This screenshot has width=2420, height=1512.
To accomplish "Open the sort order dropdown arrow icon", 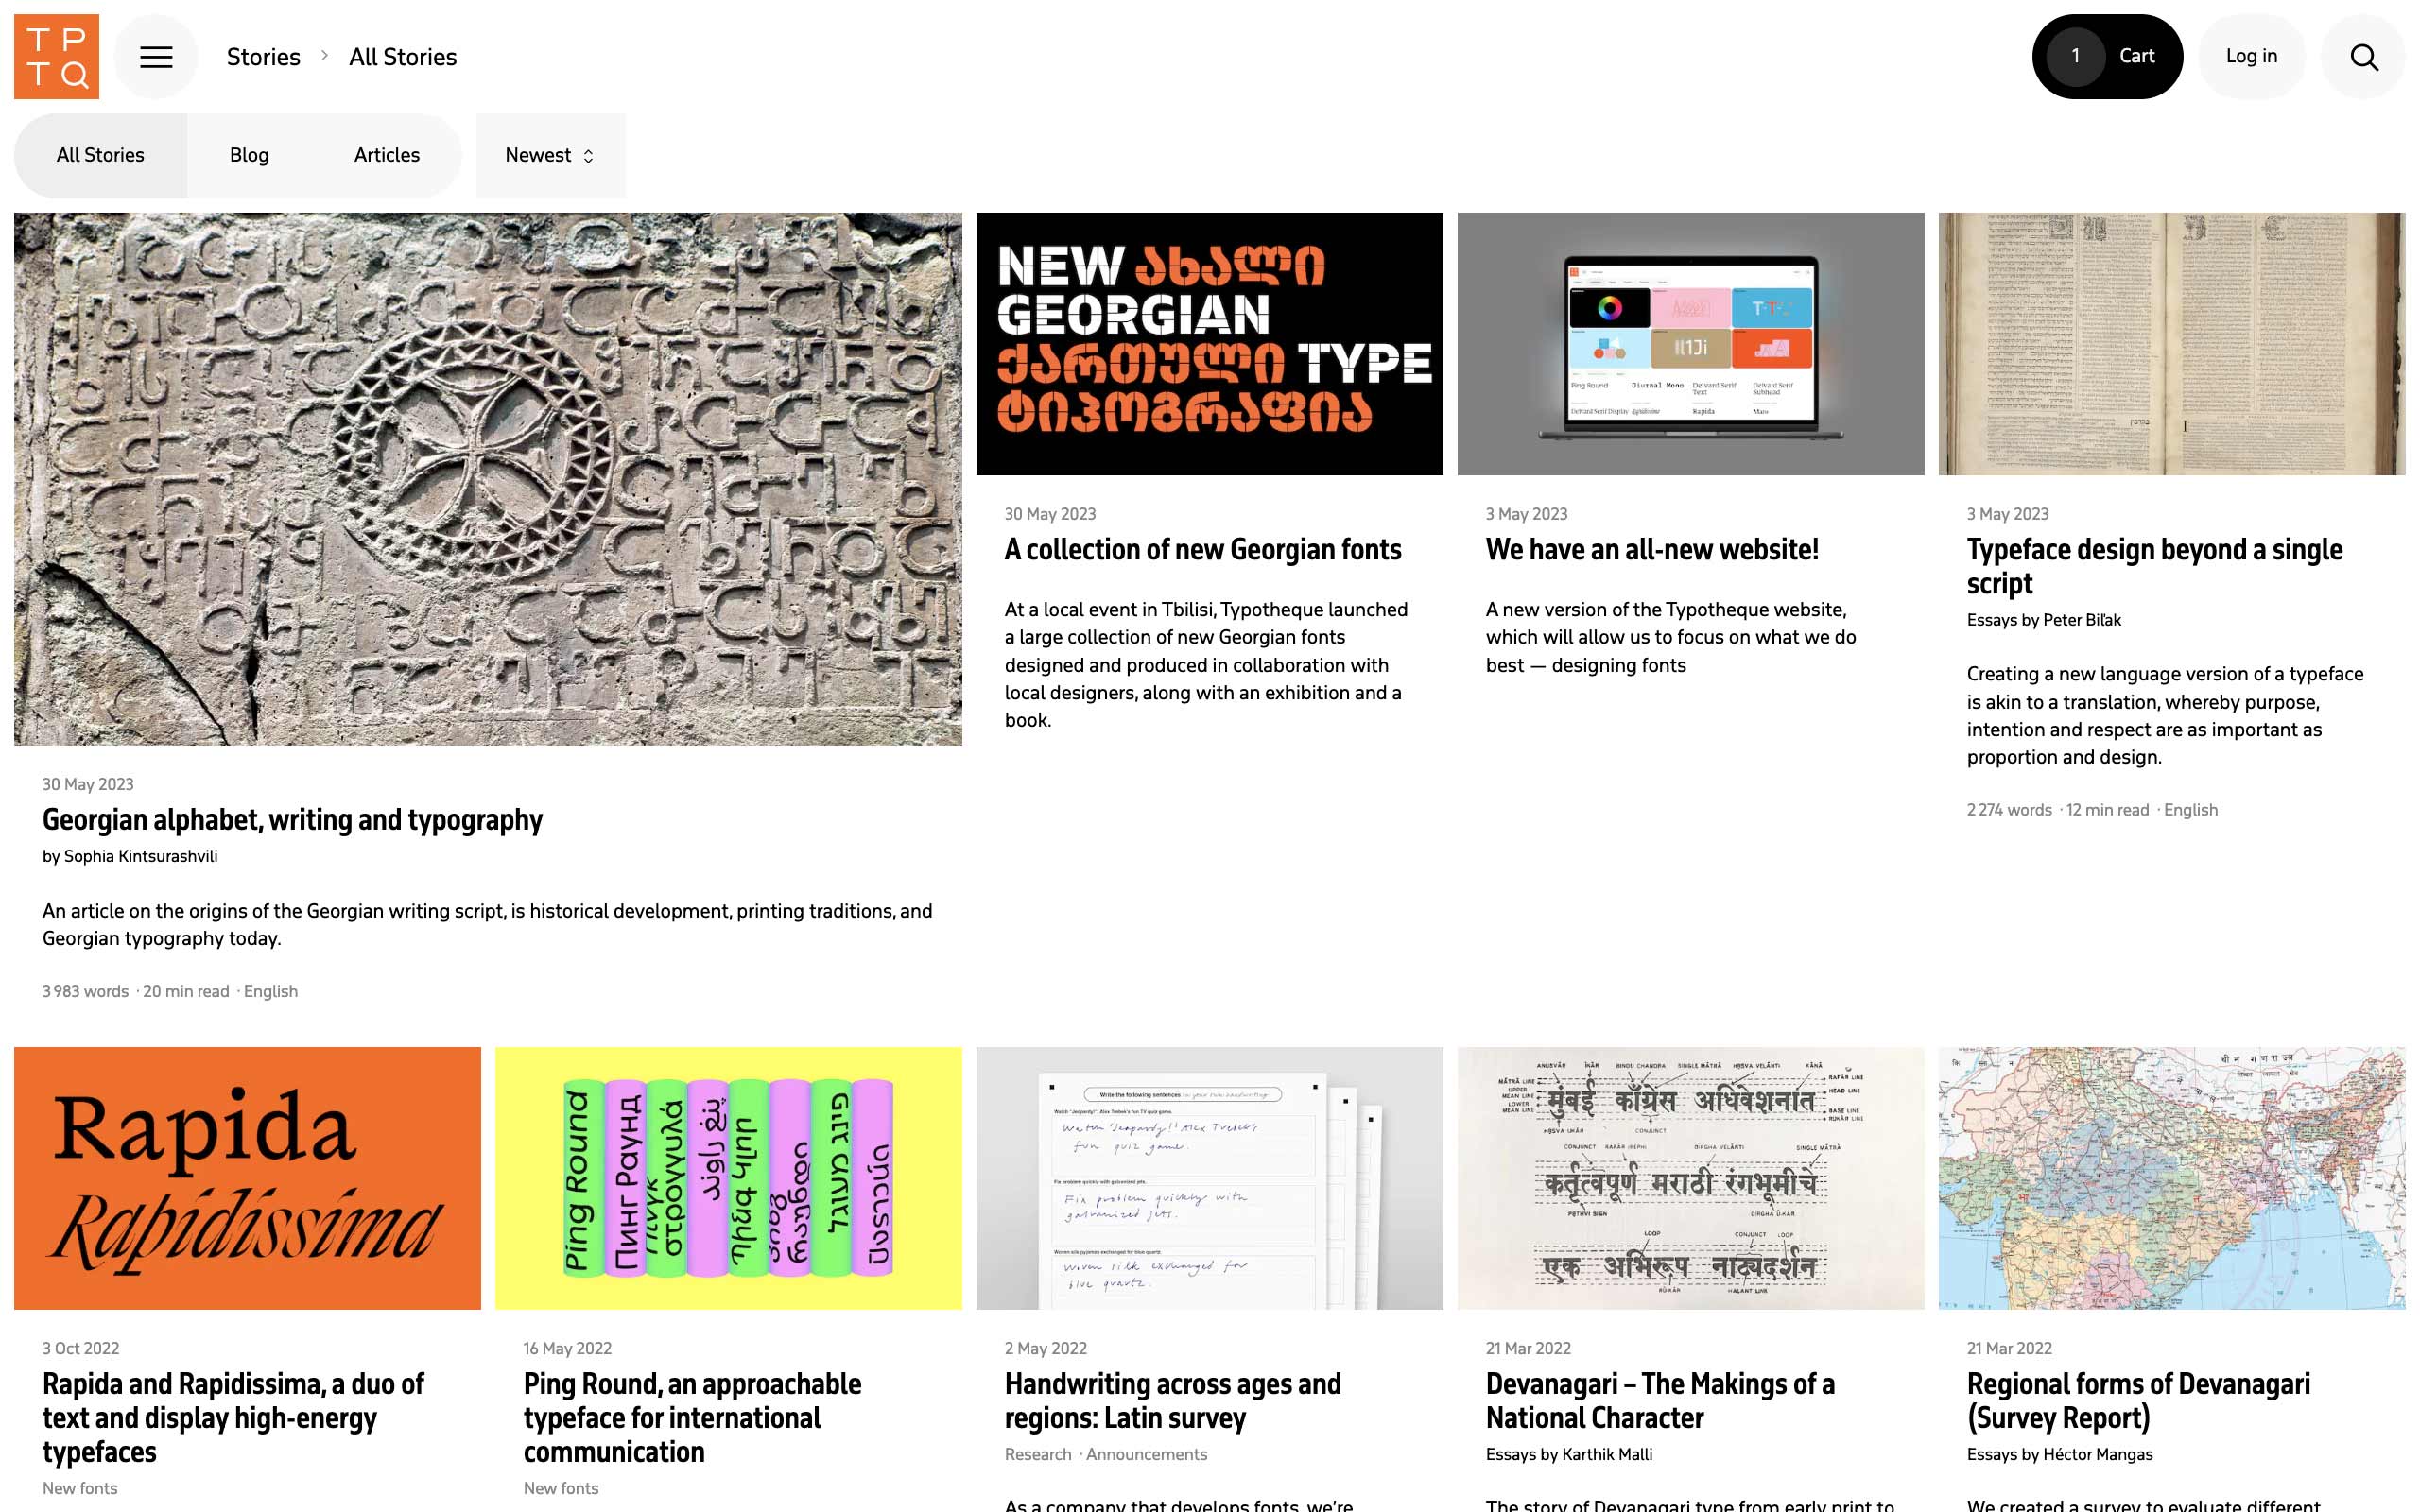I will [589, 153].
